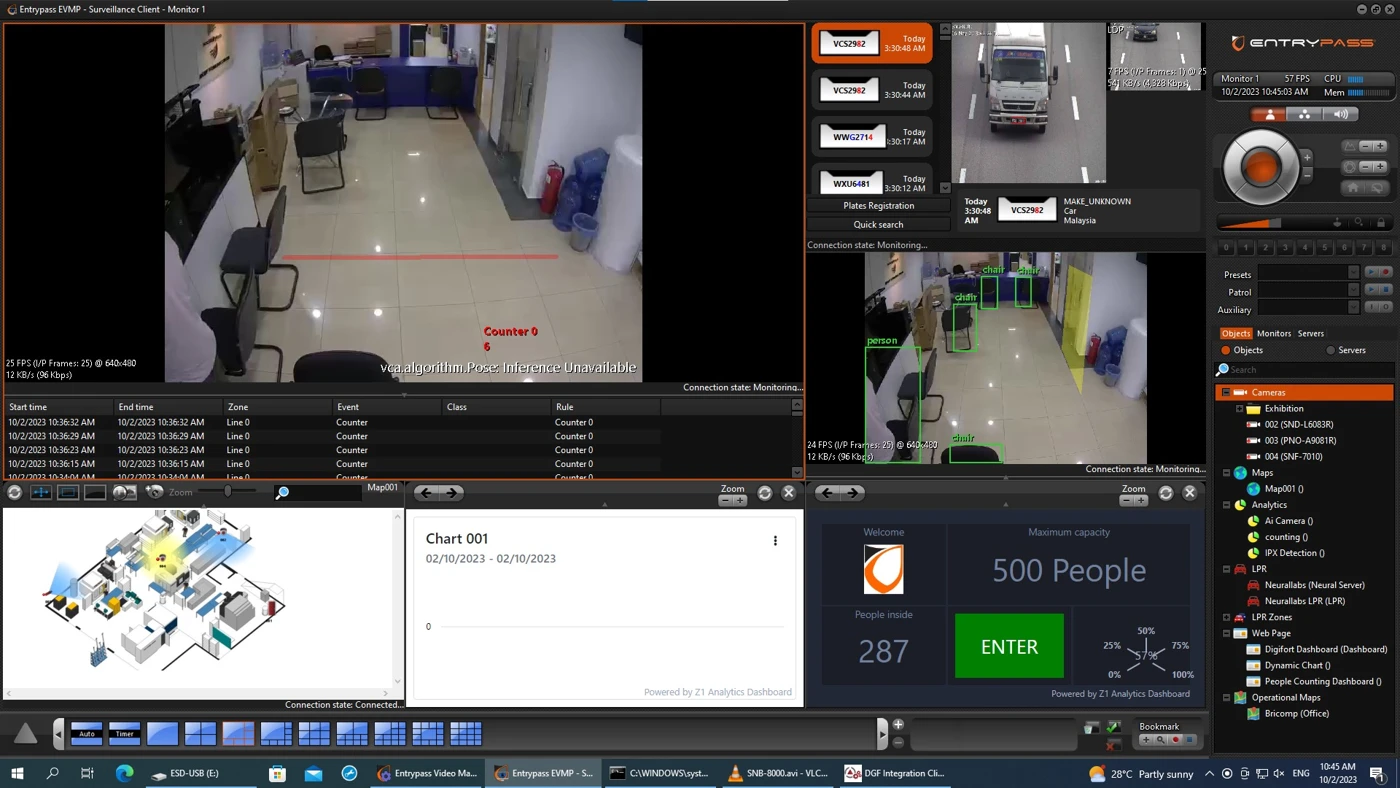Select the Objects tab
The width and height of the screenshot is (1400, 788).
(x=1236, y=334)
